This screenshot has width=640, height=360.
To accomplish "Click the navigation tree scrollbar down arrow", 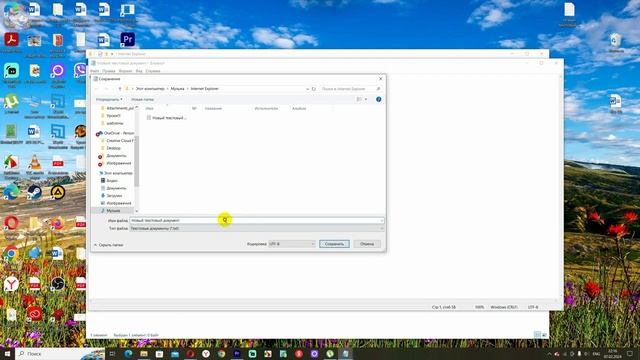I will click(137, 211).
